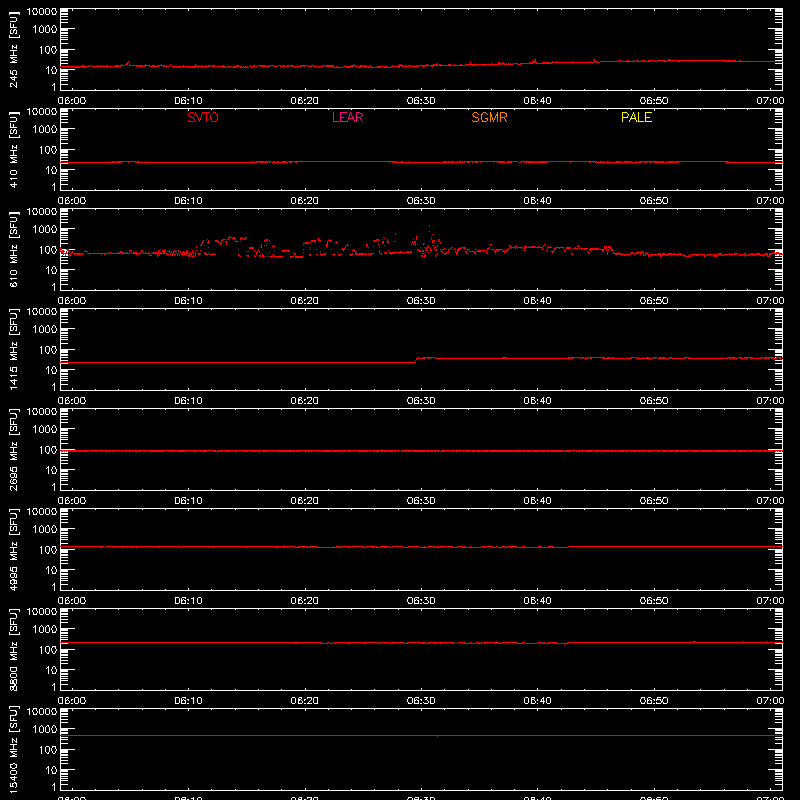Click the yellow PALE station label
The width and height of the screenshot is (800, 800).
click(636, 117)
